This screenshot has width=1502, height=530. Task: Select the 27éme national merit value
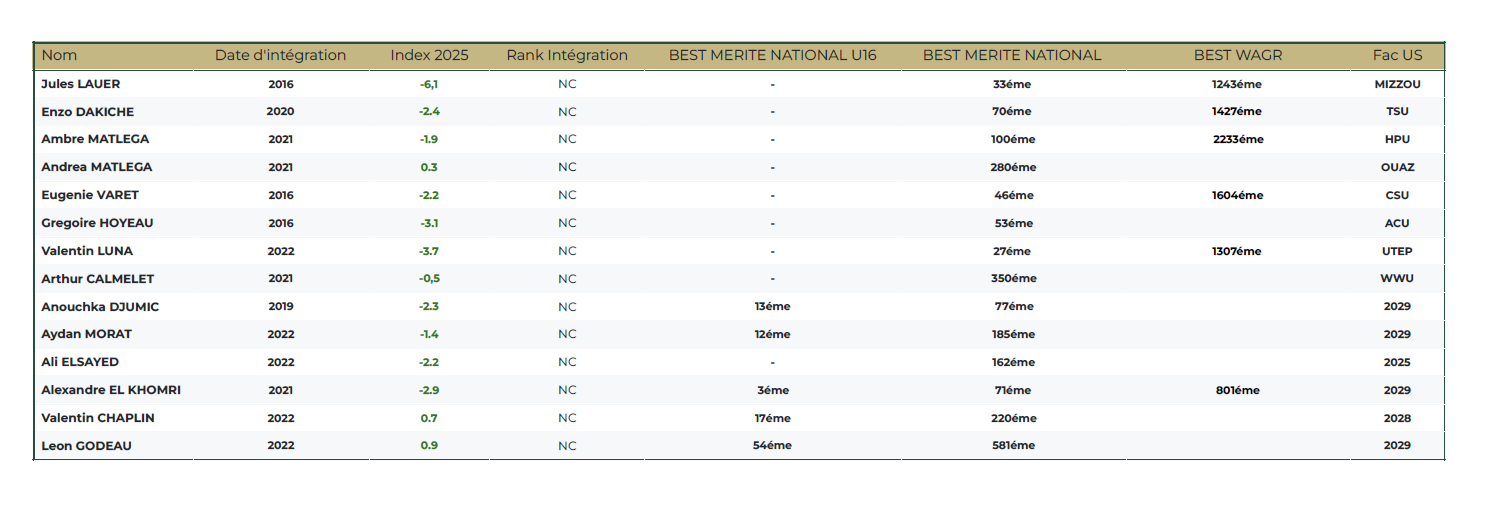pyautogui.click(x=1012, y=251)
